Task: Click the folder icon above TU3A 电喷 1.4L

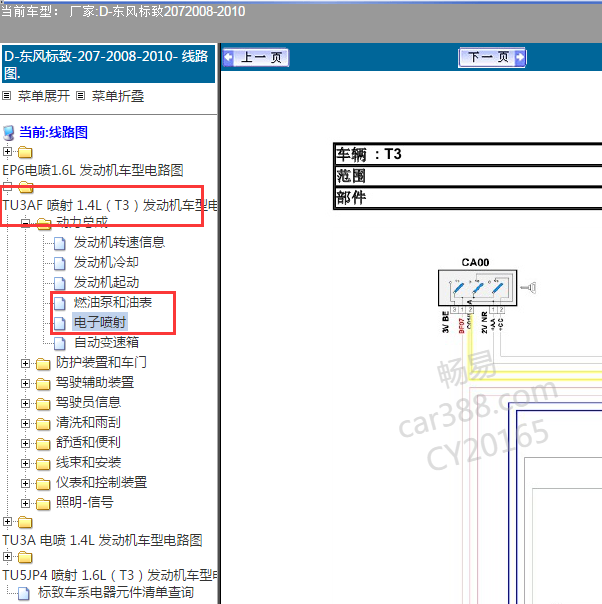Action: pyautogui.click(x=25, y=522)
